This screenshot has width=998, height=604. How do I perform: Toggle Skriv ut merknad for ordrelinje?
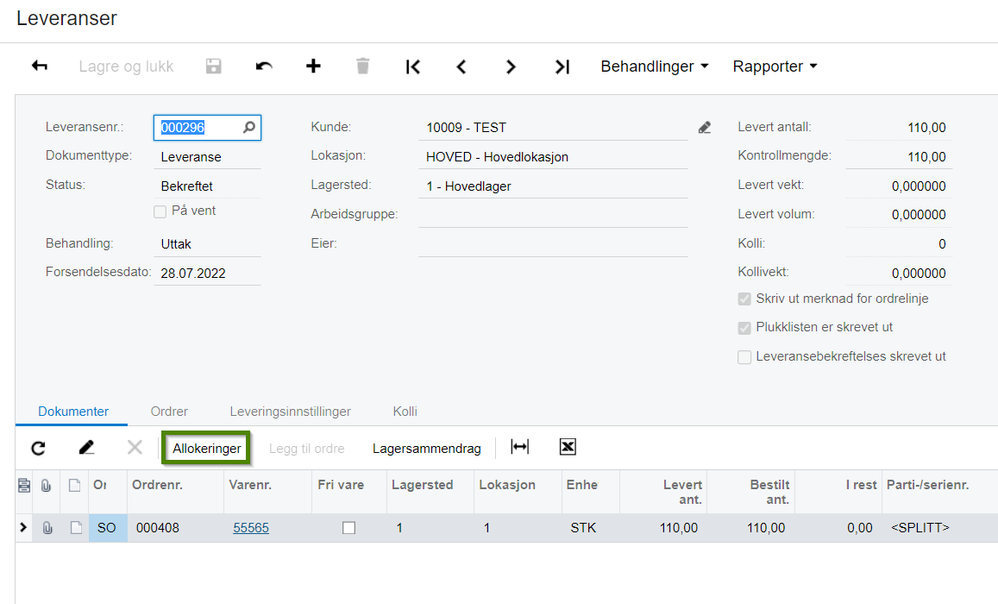tap(744, 299)
